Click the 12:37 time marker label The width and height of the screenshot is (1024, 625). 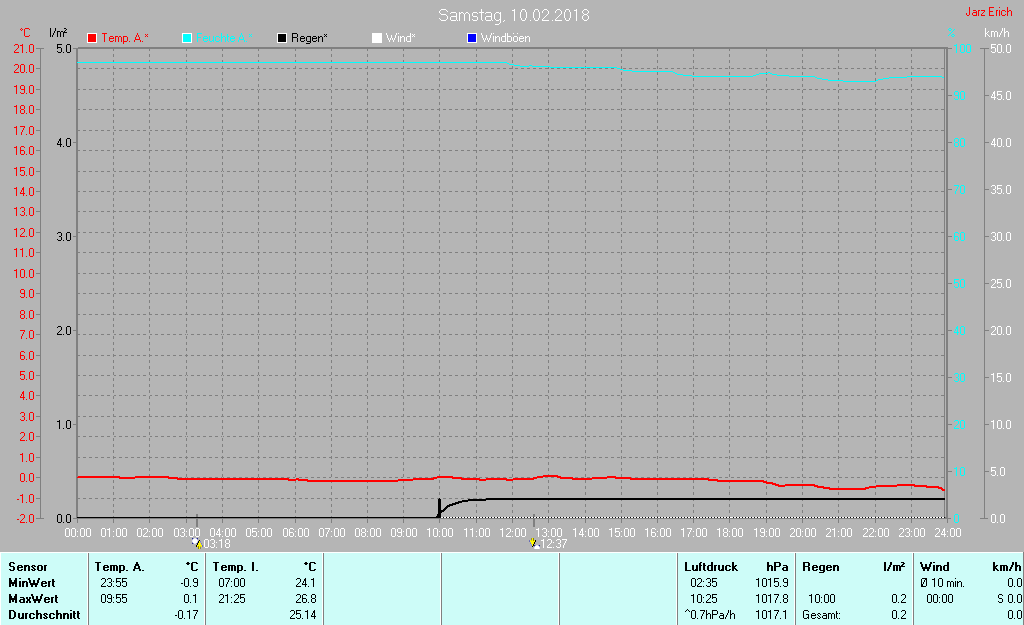(553, 543)
